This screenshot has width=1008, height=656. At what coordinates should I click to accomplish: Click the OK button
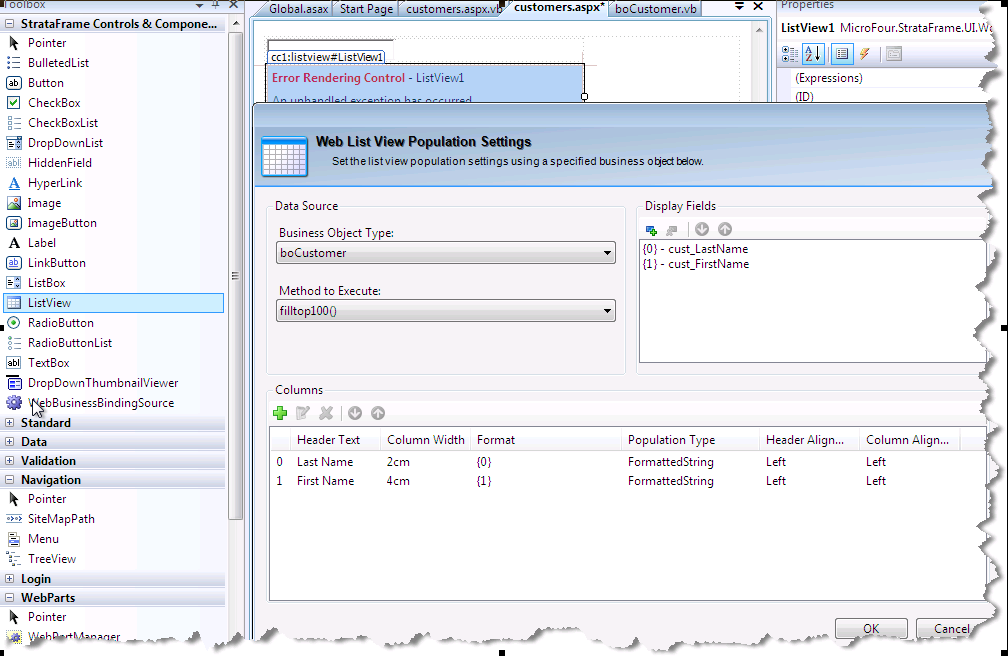coord(871,629)
